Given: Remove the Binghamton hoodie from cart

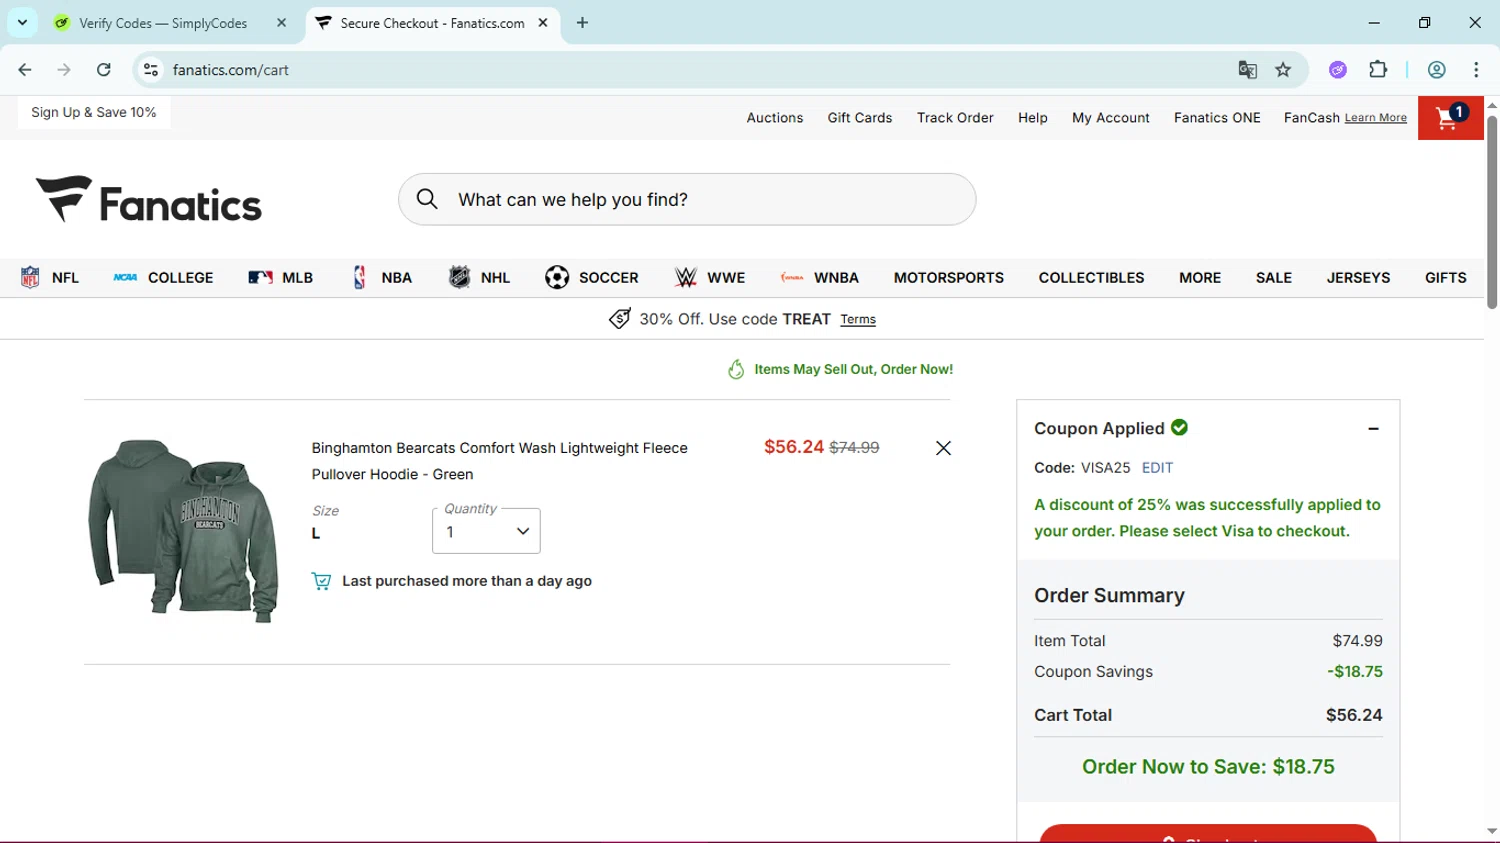Looking at the screenshot, I should click(x=943, y=448).
